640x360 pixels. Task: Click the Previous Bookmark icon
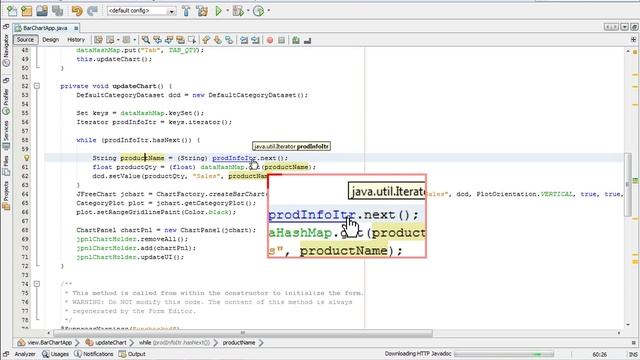click(206, 40)
